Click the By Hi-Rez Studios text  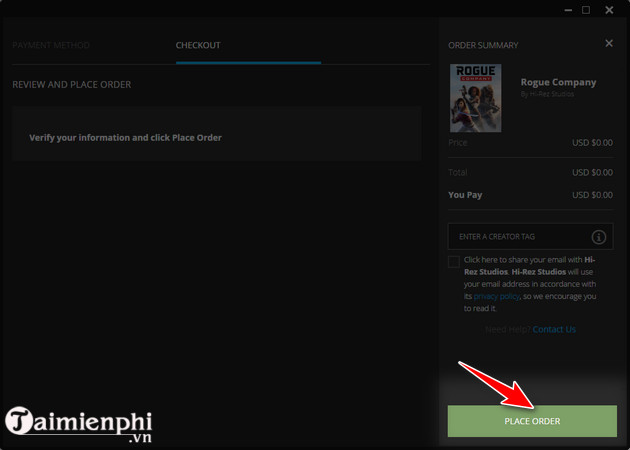547,94
